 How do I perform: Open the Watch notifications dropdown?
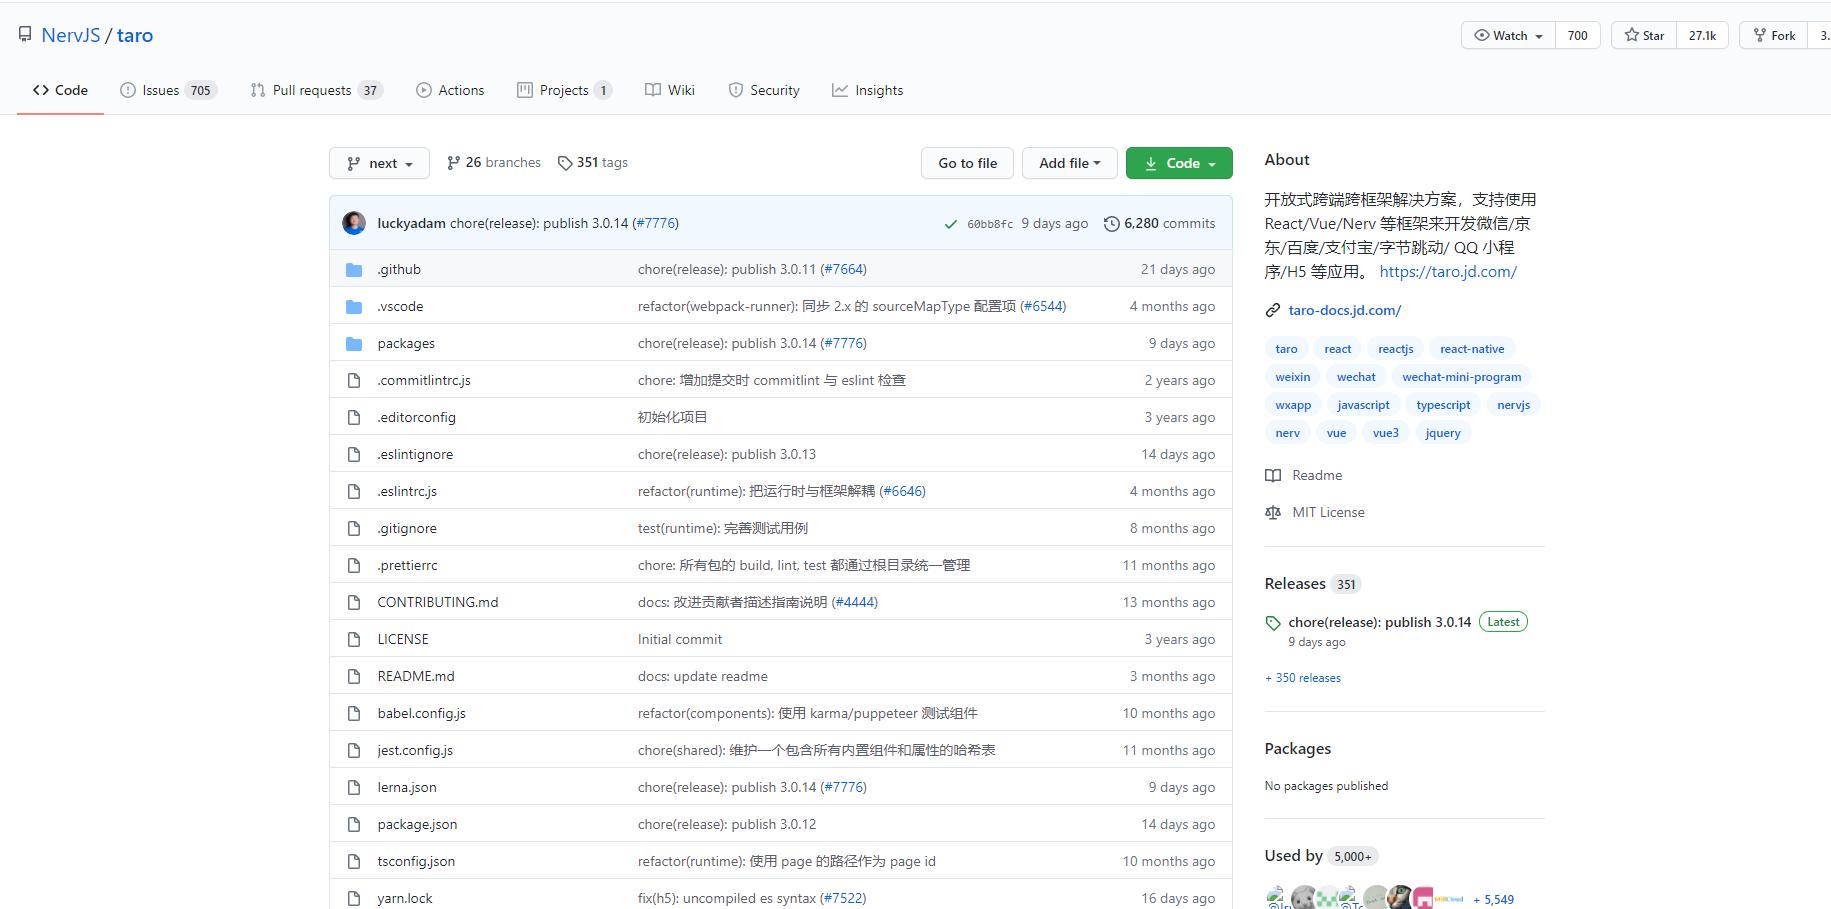1509,35
